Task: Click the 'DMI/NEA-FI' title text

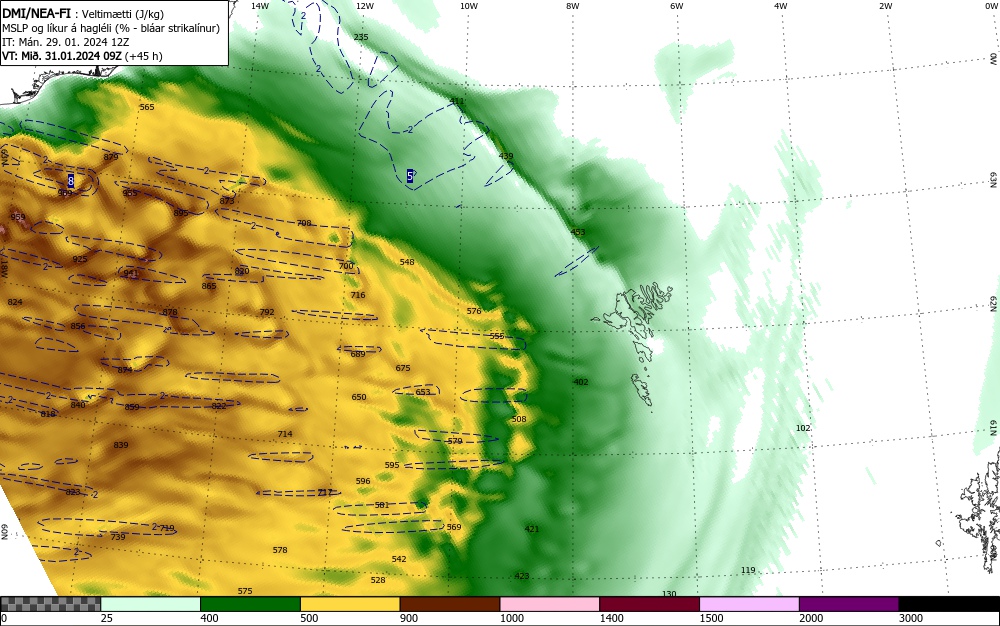Action: click(36, 13)
